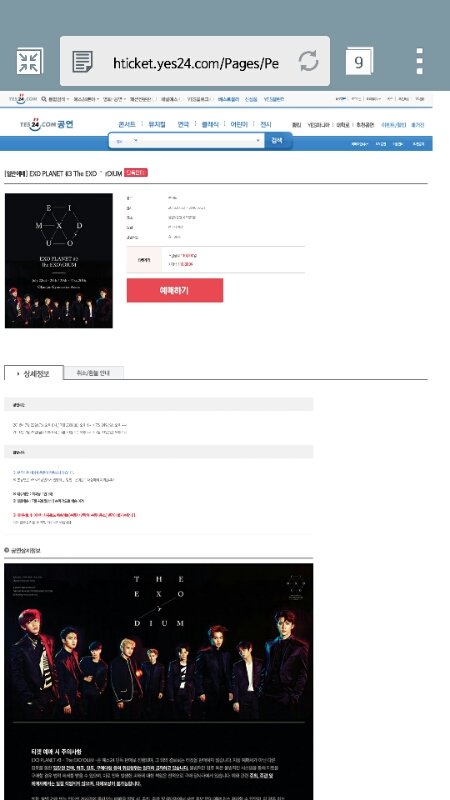Select the 뮤지컬 category menu

tap(157, 124)
